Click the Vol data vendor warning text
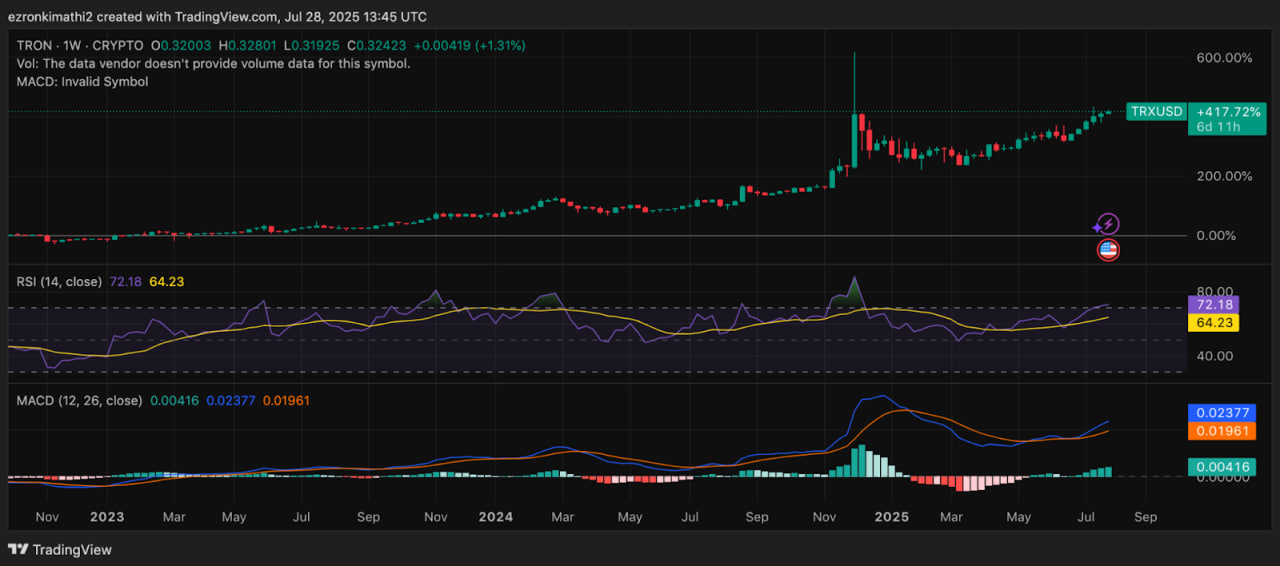 tap(213, 63)
